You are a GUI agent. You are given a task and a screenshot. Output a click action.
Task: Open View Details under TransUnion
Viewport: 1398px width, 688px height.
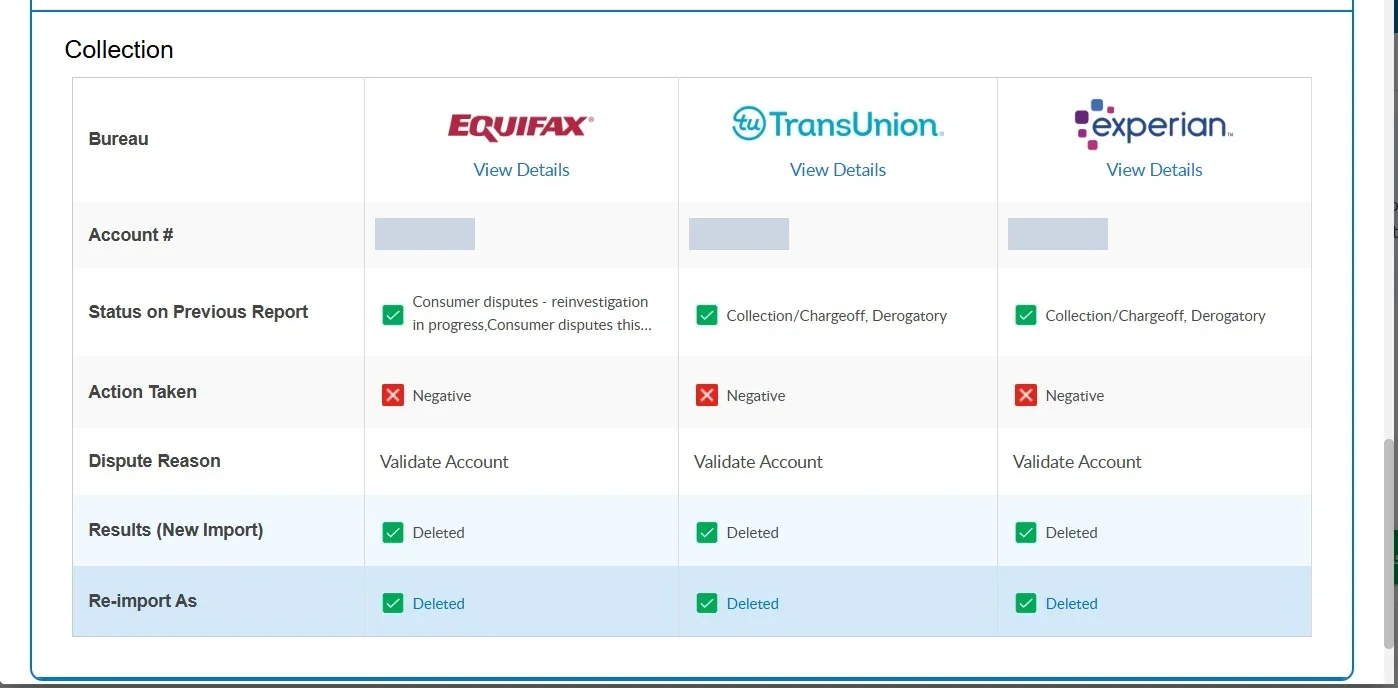838,170
